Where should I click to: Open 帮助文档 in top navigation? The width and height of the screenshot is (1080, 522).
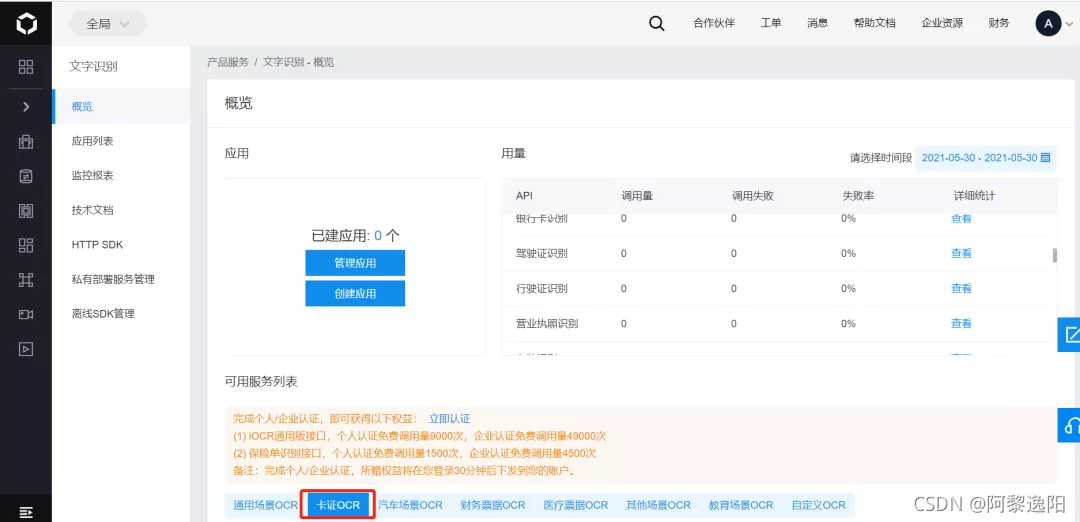(875, 23)
